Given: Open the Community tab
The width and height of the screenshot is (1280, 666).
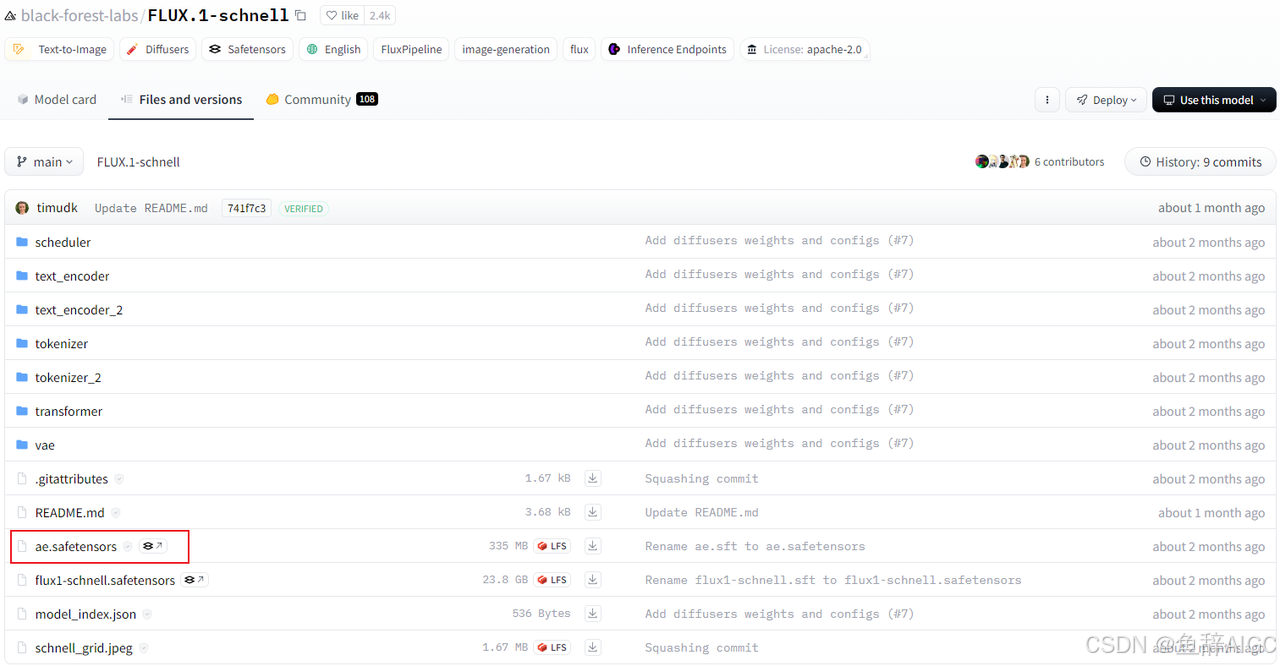Looking at the screenshot, I should pos(321,99).
